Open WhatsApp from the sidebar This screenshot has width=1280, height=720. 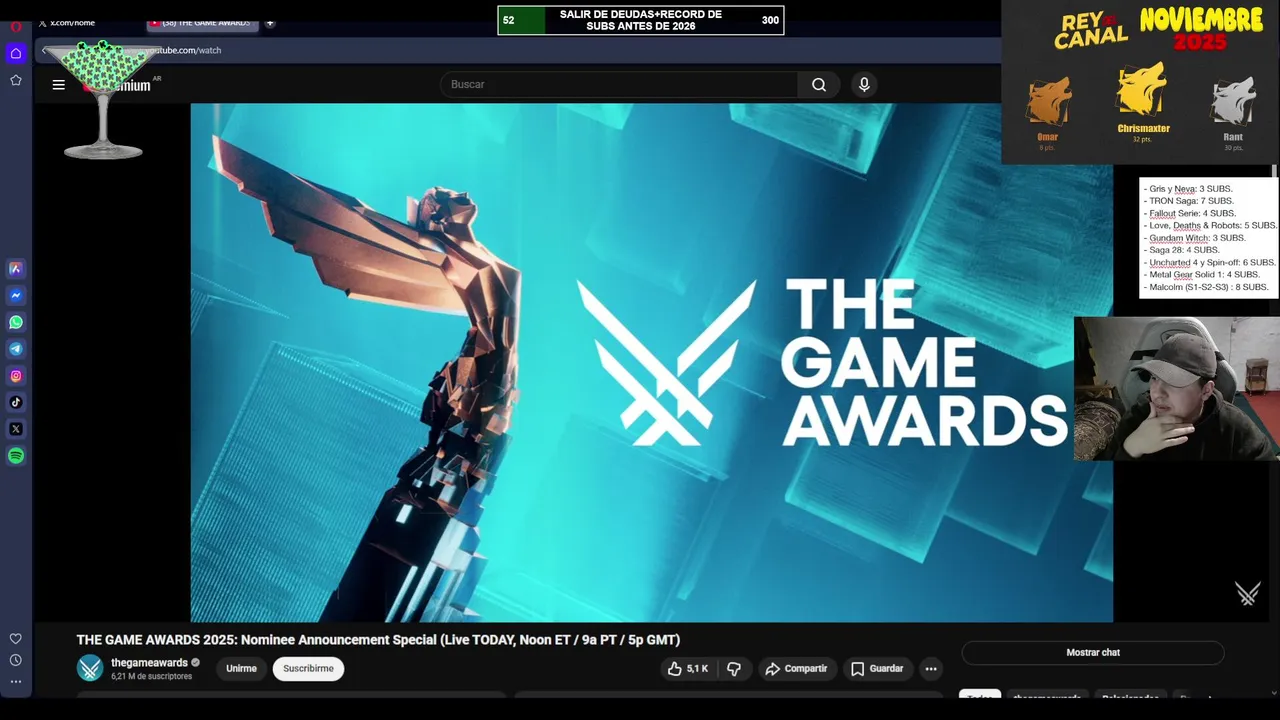(x=16, y=322)
